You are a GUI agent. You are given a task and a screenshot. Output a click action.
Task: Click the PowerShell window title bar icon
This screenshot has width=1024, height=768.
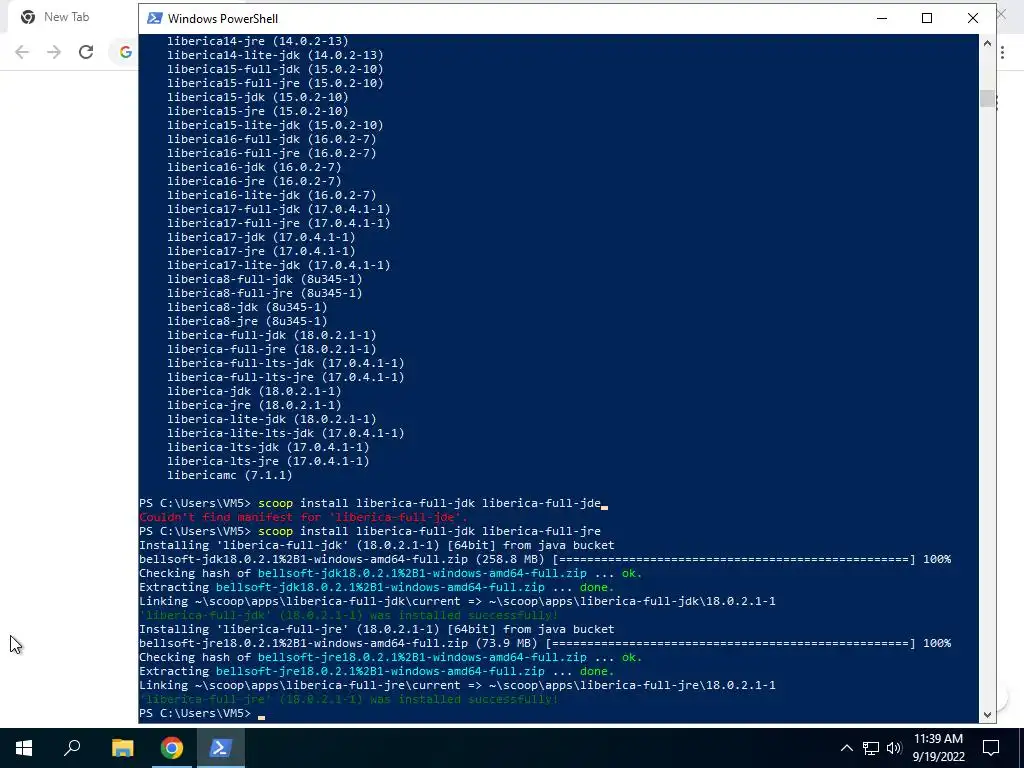[155, 18]
